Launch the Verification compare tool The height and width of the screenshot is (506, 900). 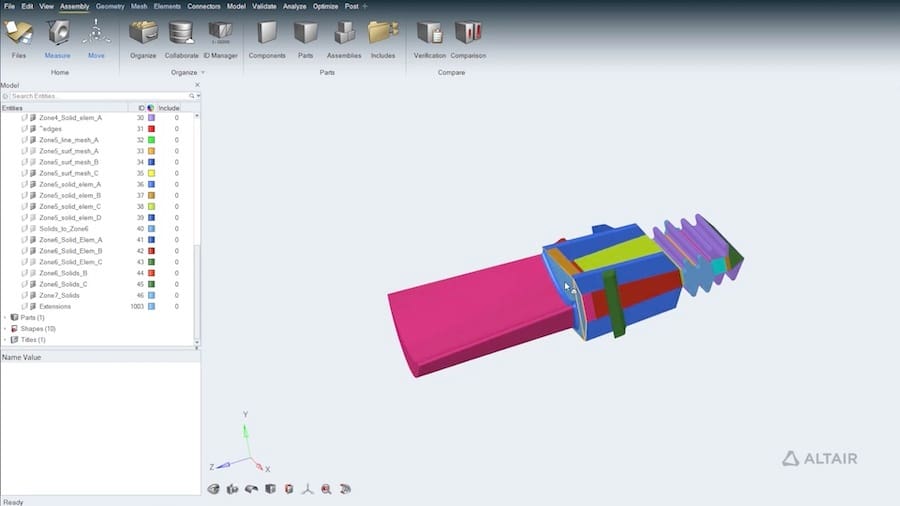pos(429,39)
